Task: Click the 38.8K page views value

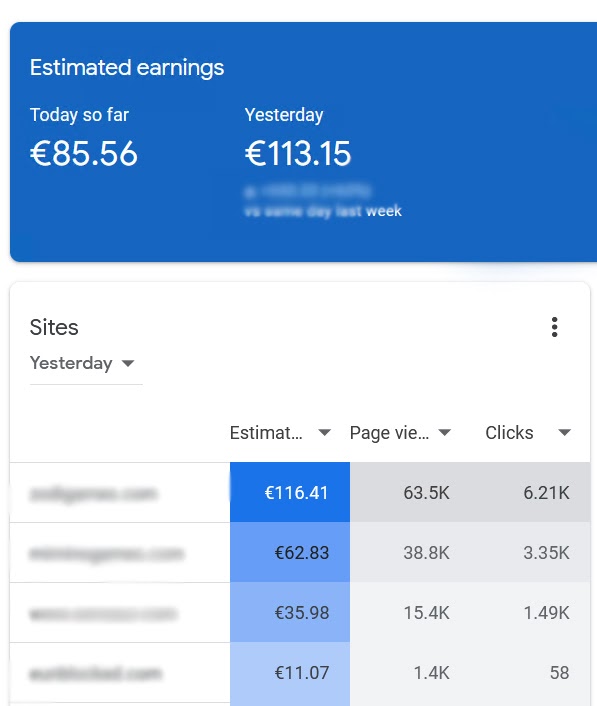Action: pos(426,553)
